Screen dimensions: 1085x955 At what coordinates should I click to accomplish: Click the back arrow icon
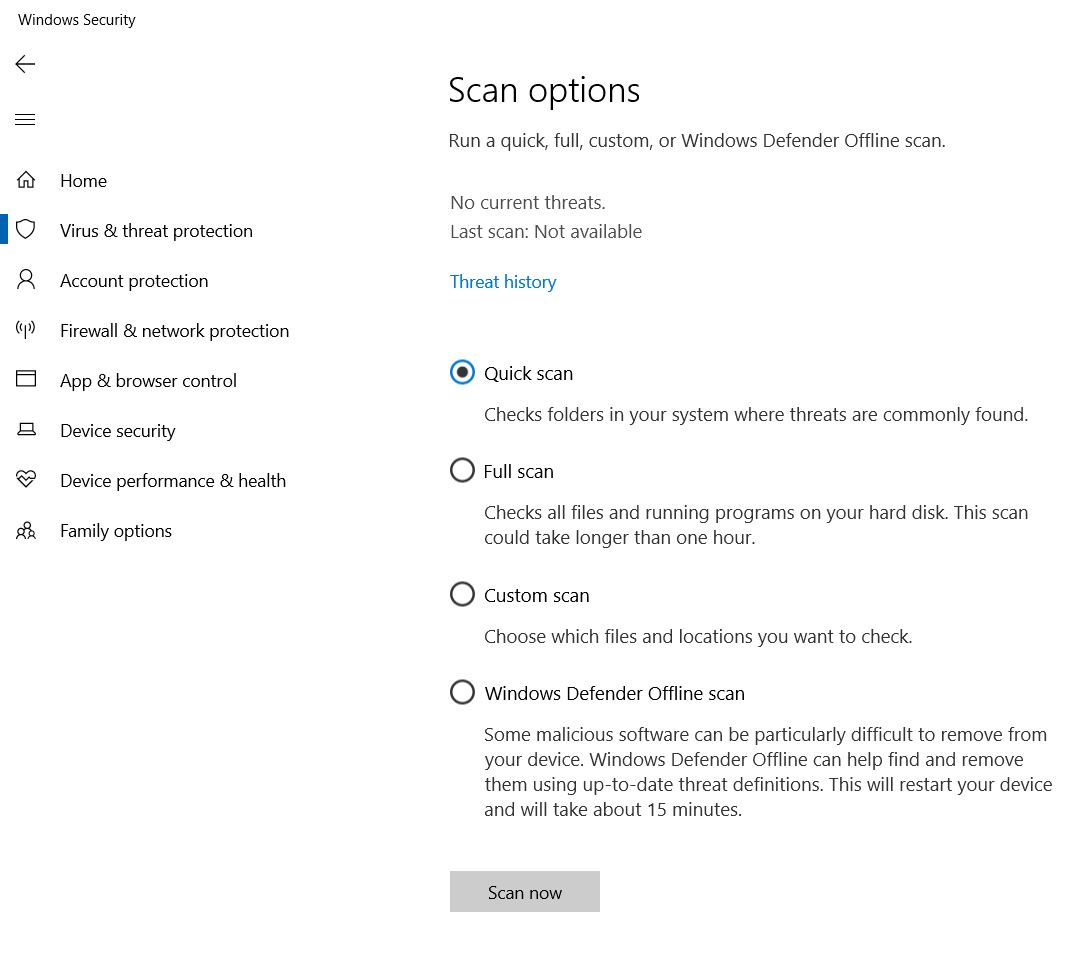25,64
